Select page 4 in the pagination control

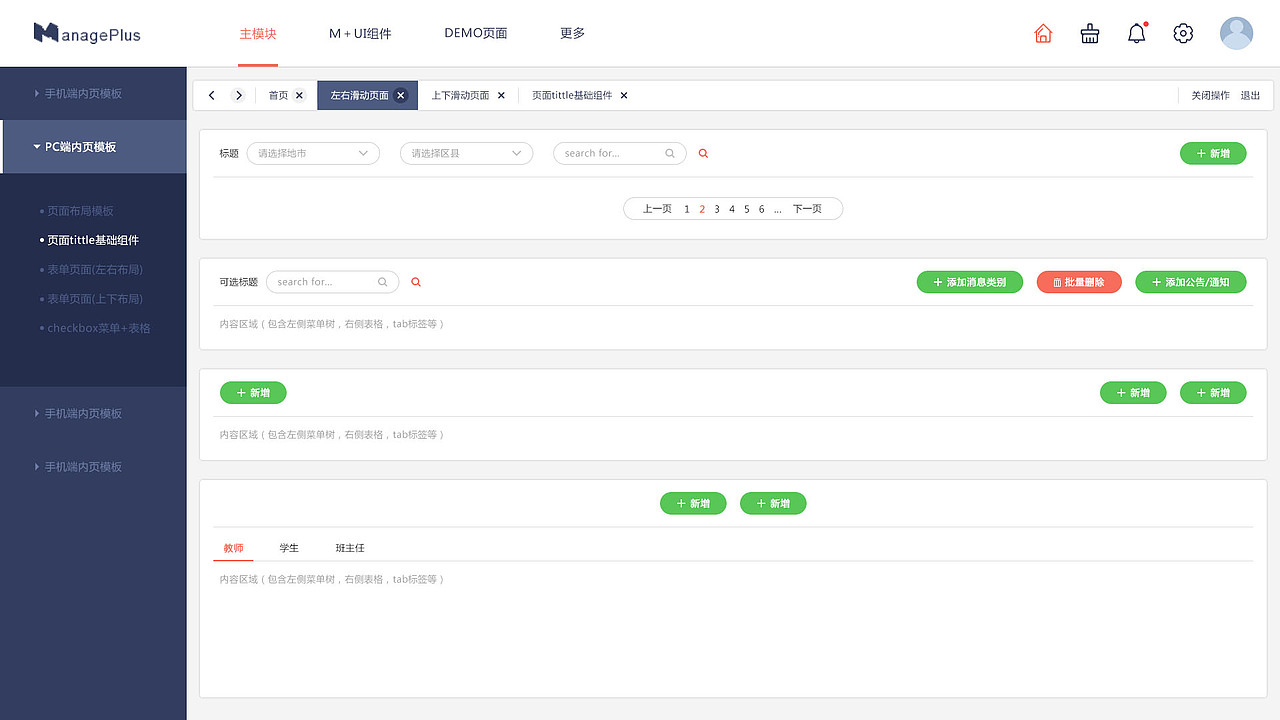[731, 208]
